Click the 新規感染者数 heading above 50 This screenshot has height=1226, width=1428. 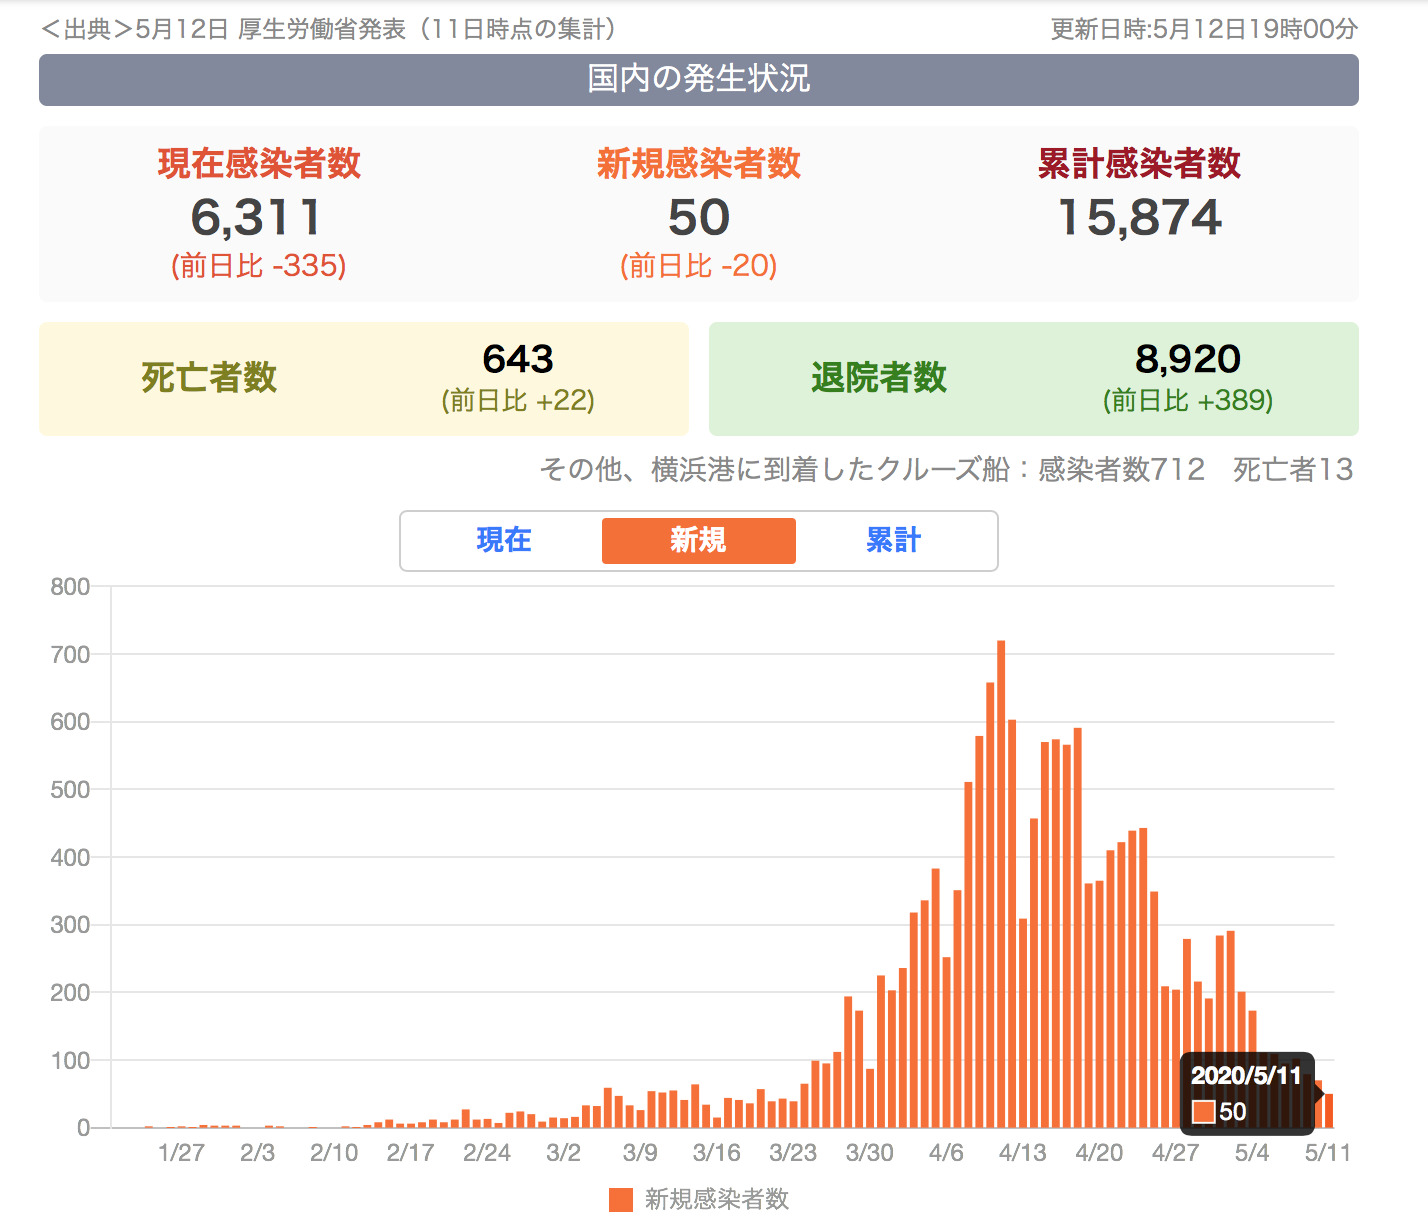click(x=698, y=163)
